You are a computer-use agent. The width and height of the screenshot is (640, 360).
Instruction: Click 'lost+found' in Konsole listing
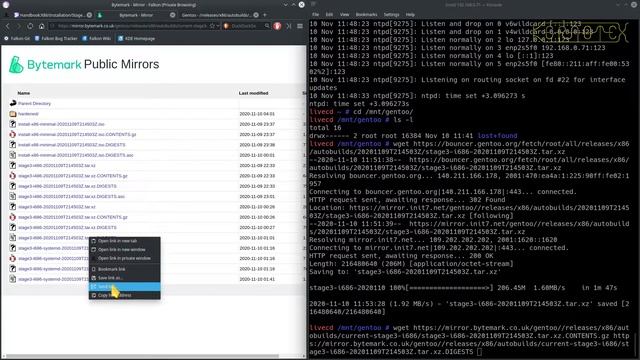pyautogui.click(x=497, y=136)
